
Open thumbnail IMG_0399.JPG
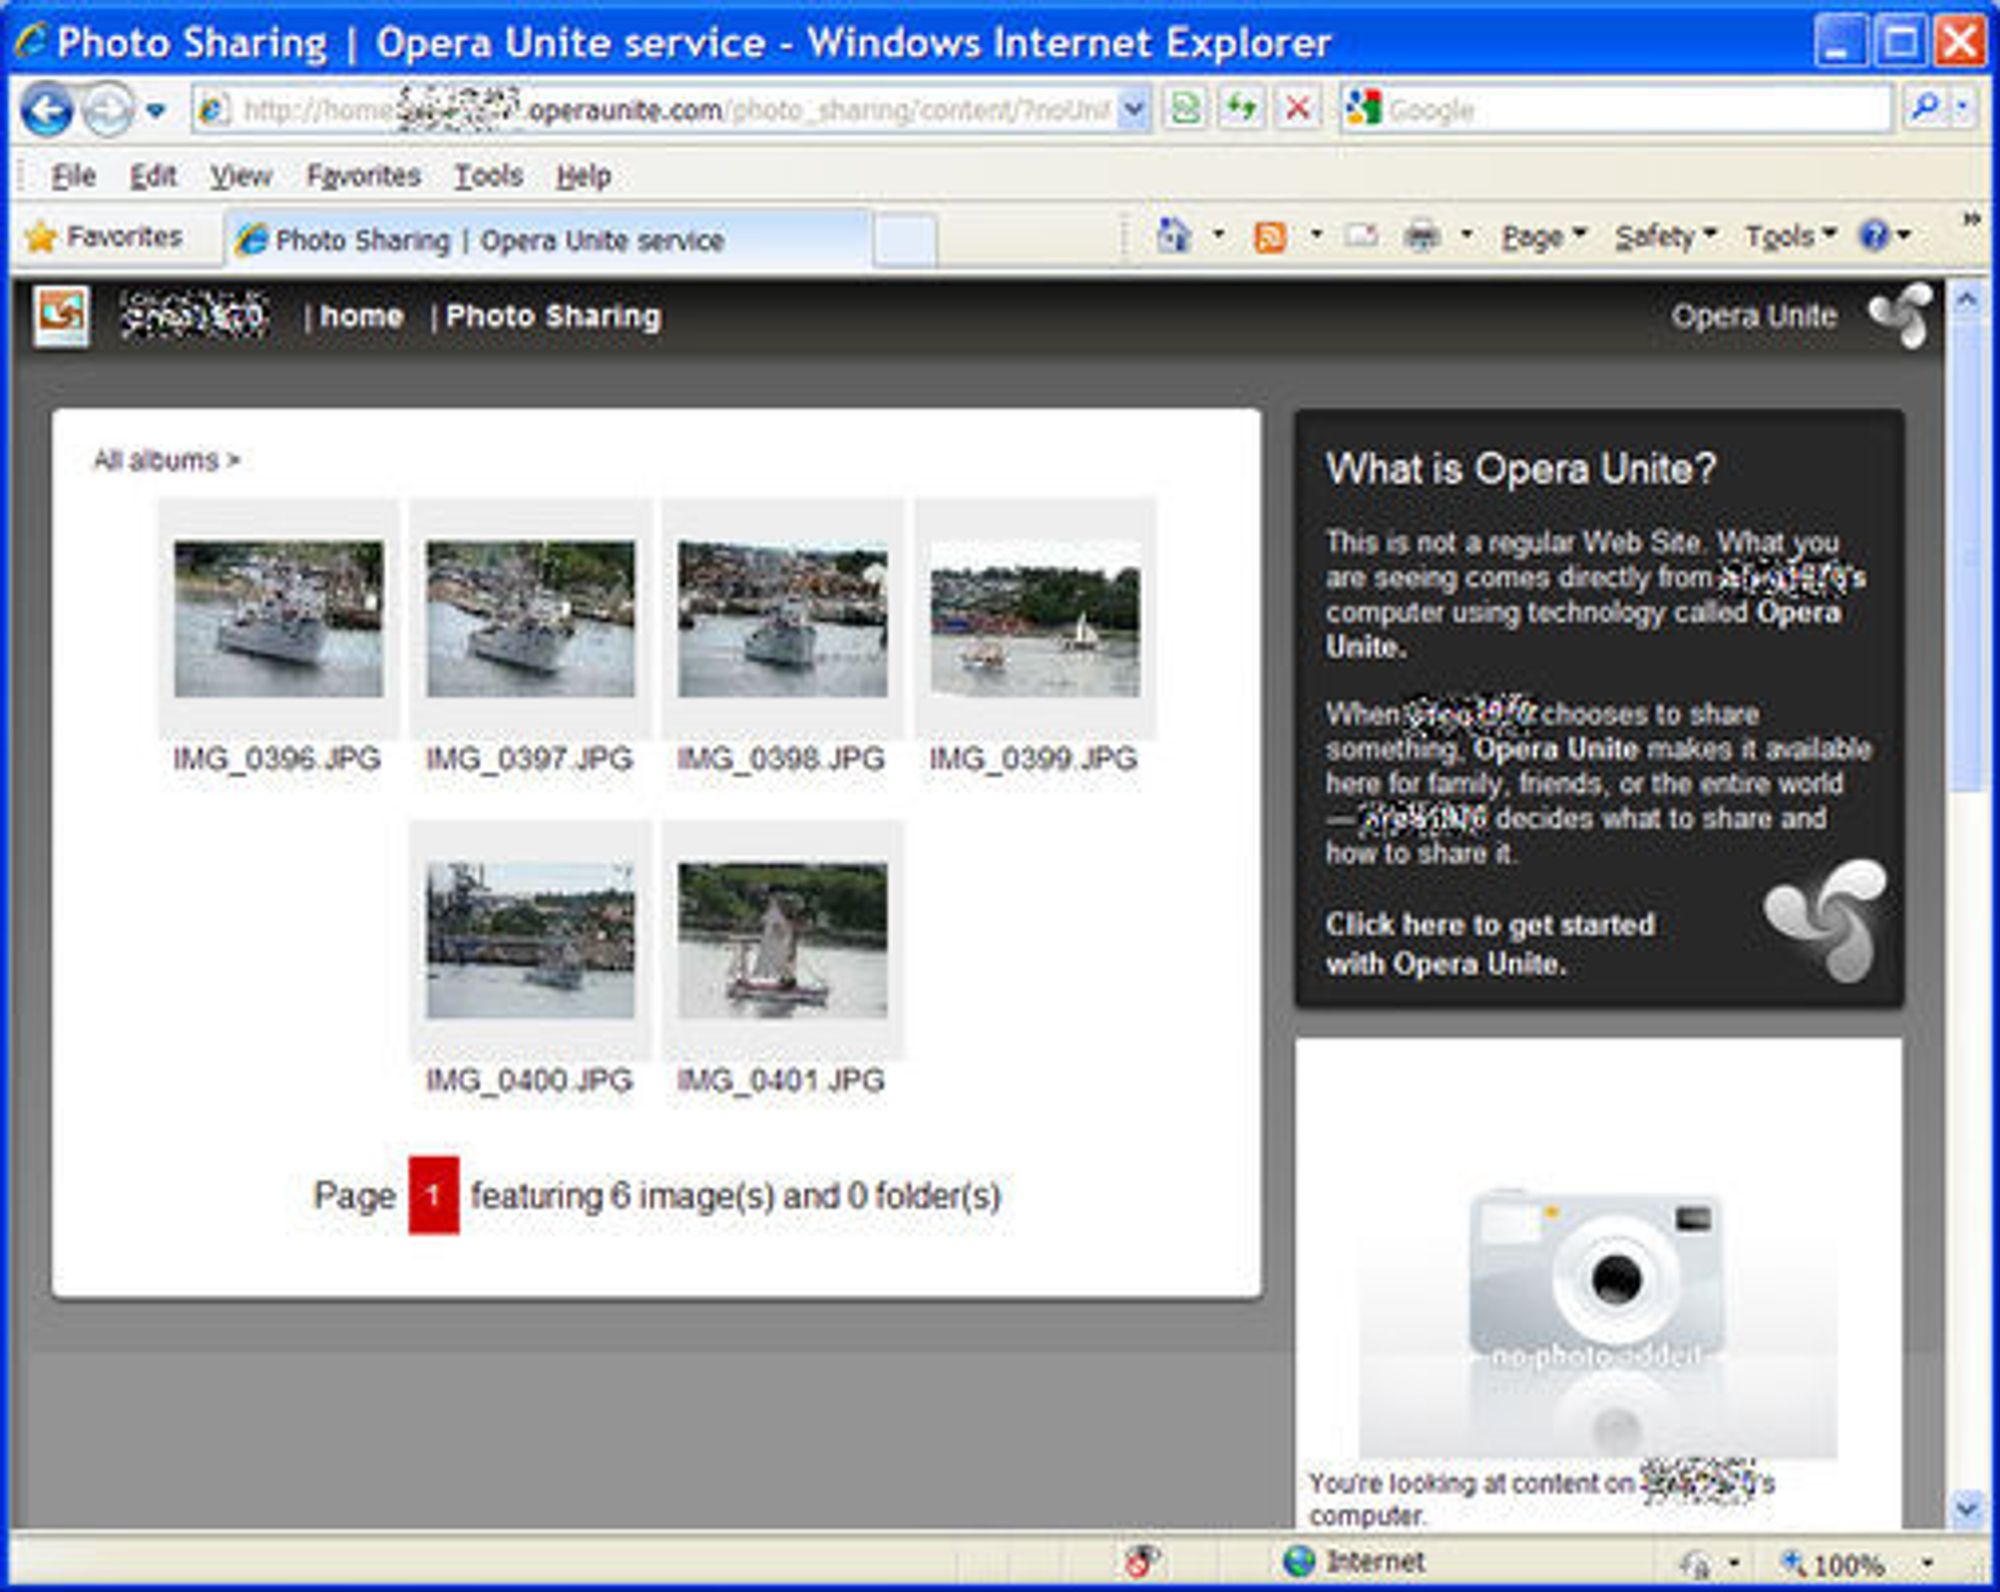[1035, 619]
